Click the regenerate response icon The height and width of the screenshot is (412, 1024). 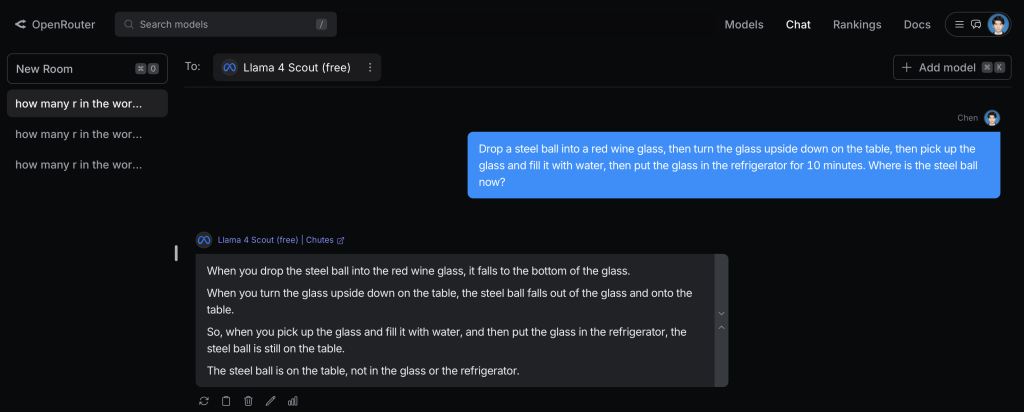click(204, 401)
